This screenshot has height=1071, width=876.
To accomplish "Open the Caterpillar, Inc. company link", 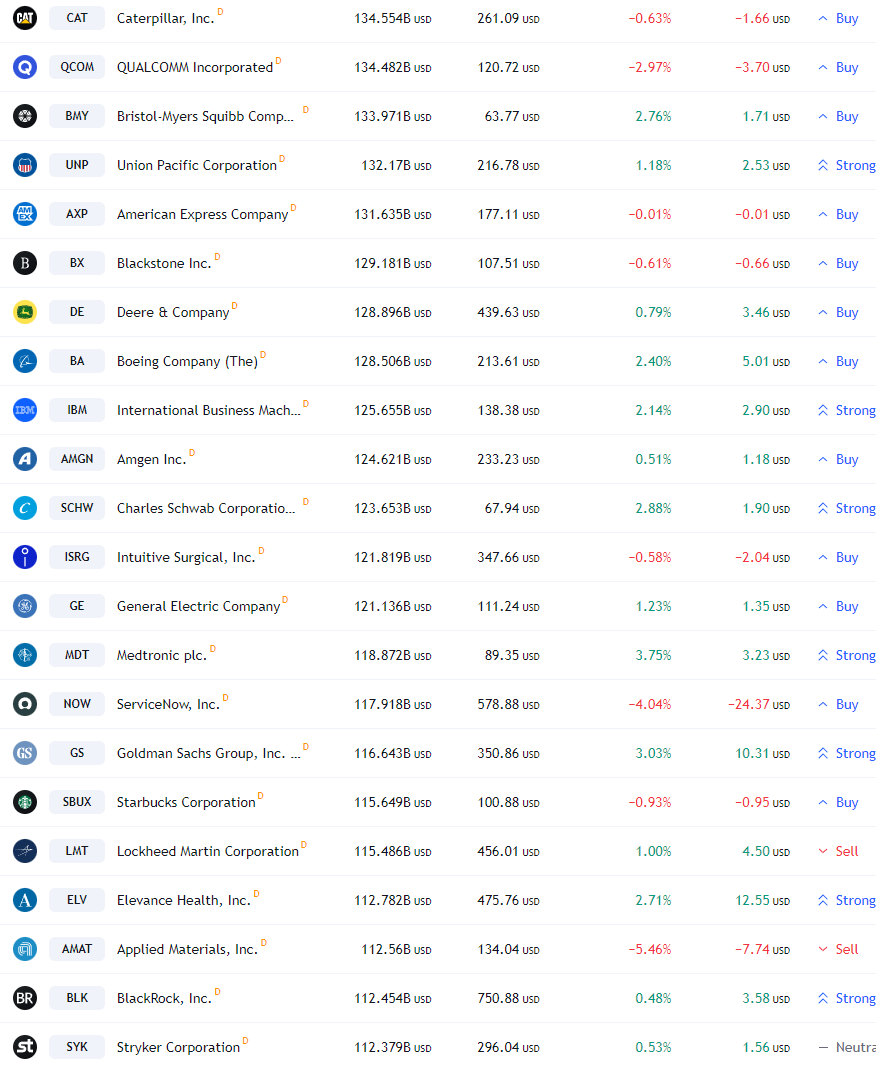I will (165, 18).
